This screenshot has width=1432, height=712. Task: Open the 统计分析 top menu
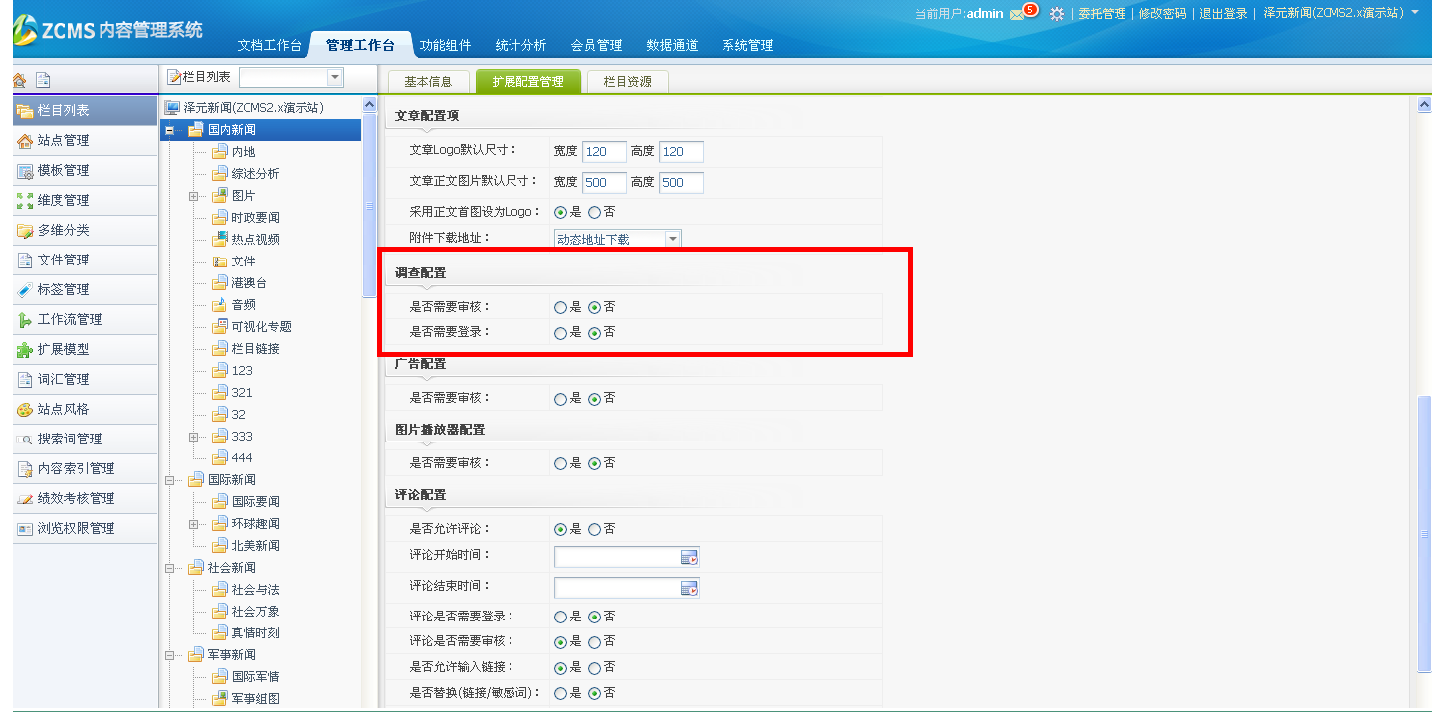tap(520, 45)
